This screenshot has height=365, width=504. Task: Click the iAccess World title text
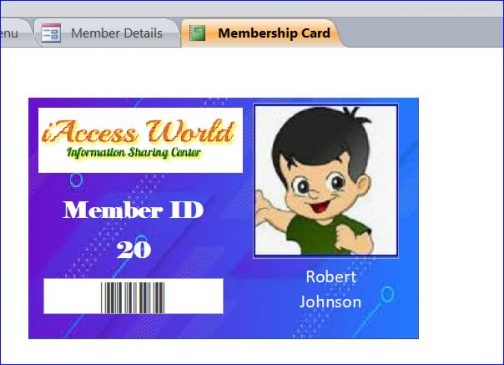coord(139,131)
